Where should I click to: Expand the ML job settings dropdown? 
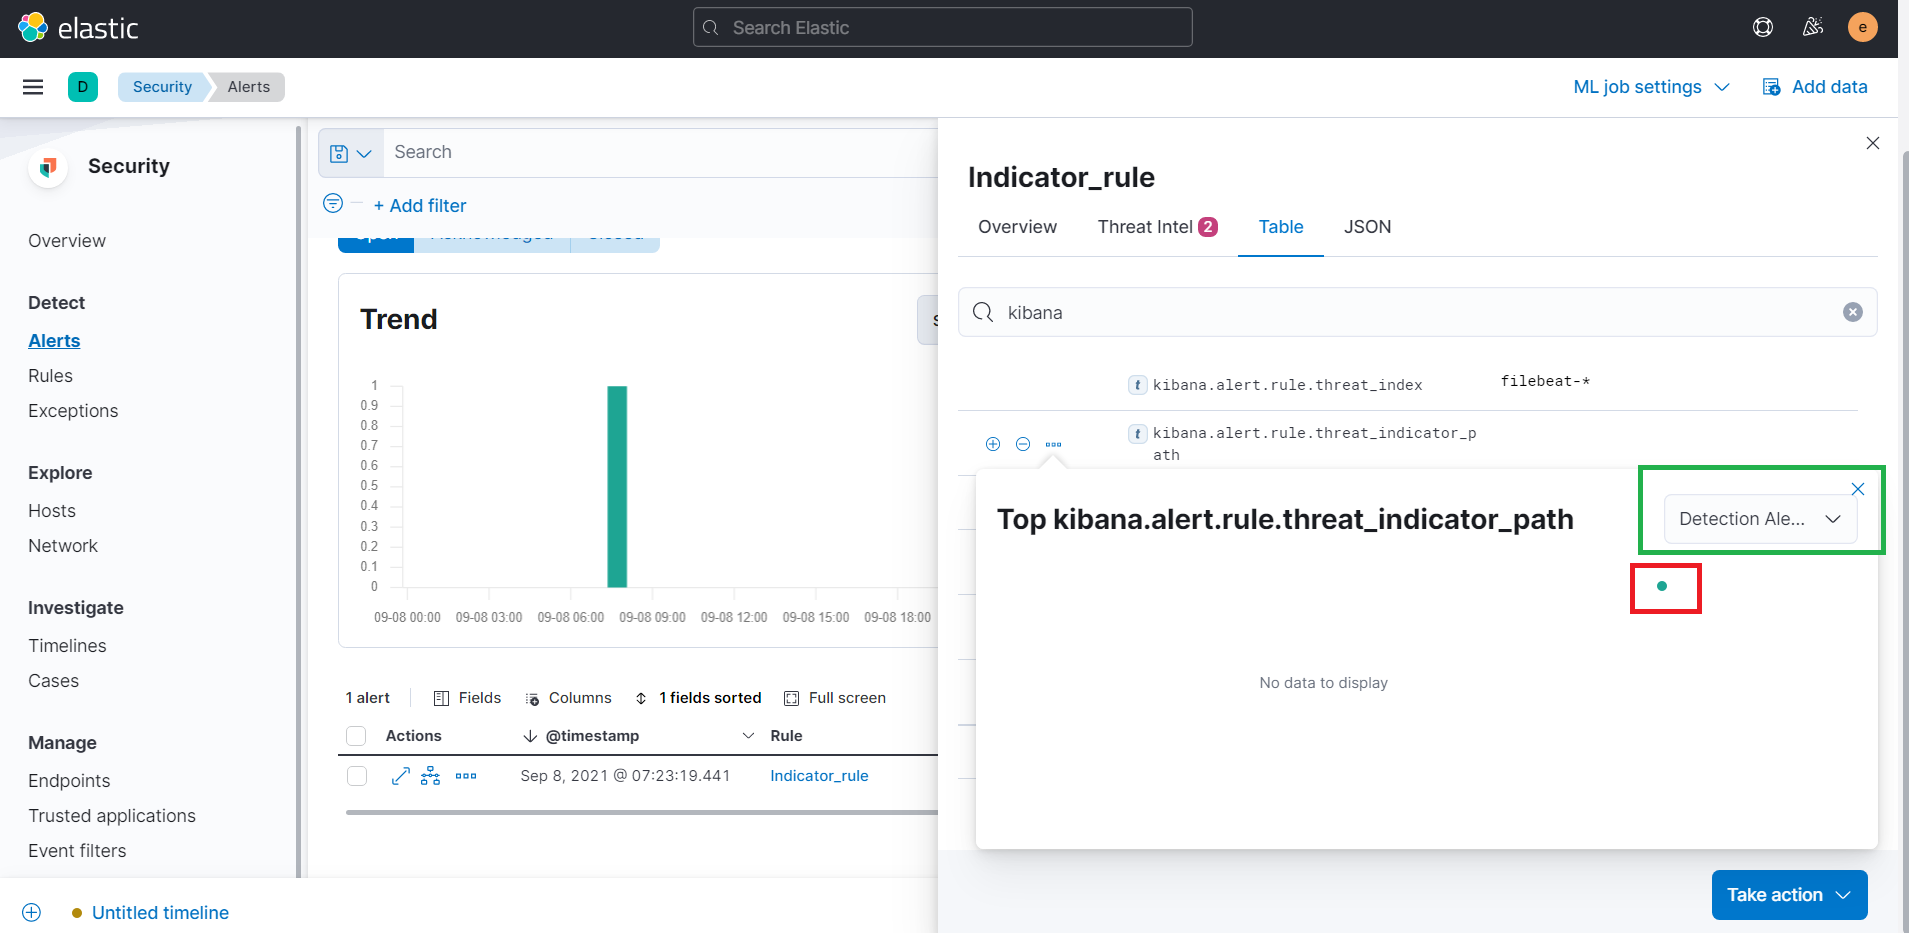(1650, 87)
